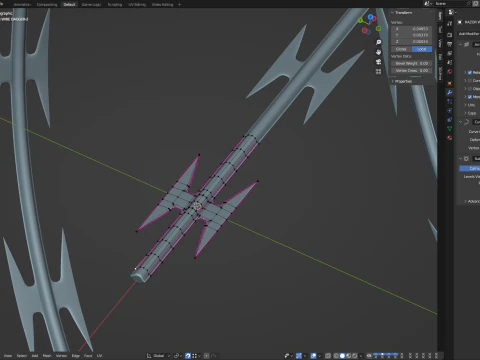Switch to Compositing workspace tab
The height and width of the screenshot is (360, 480).
(47, 4)
